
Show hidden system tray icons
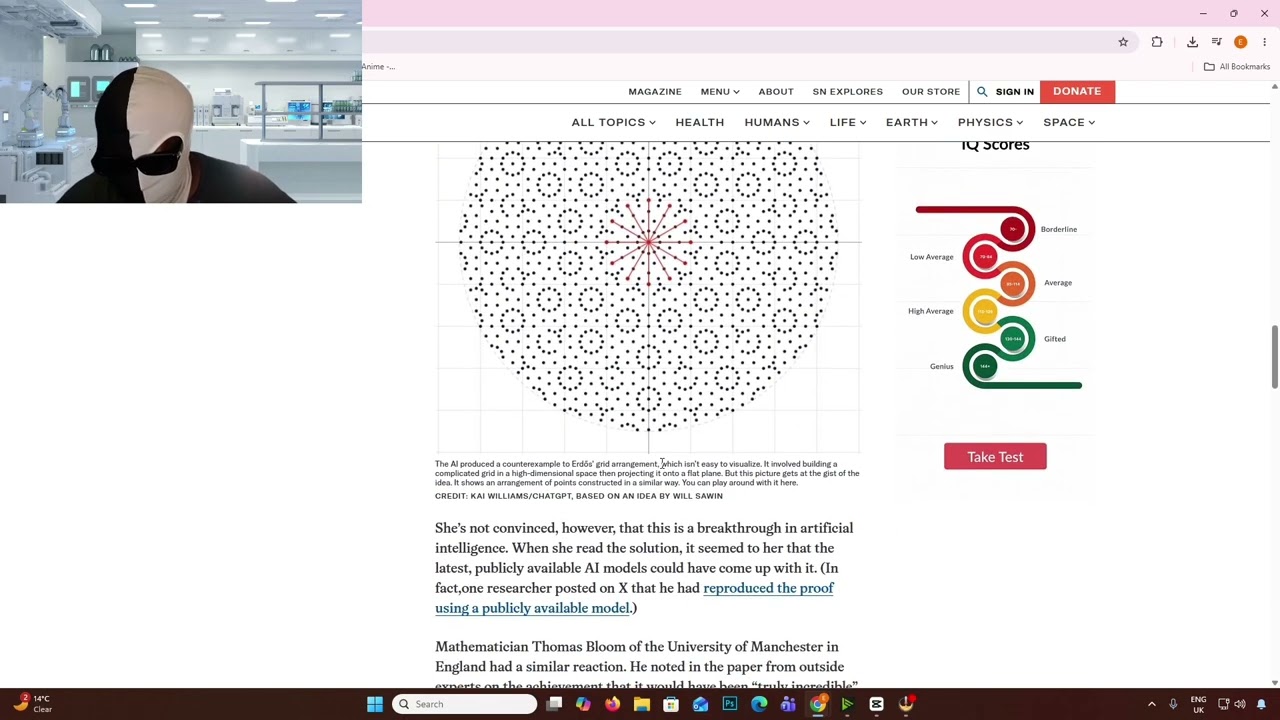(x=1151, y=704)
